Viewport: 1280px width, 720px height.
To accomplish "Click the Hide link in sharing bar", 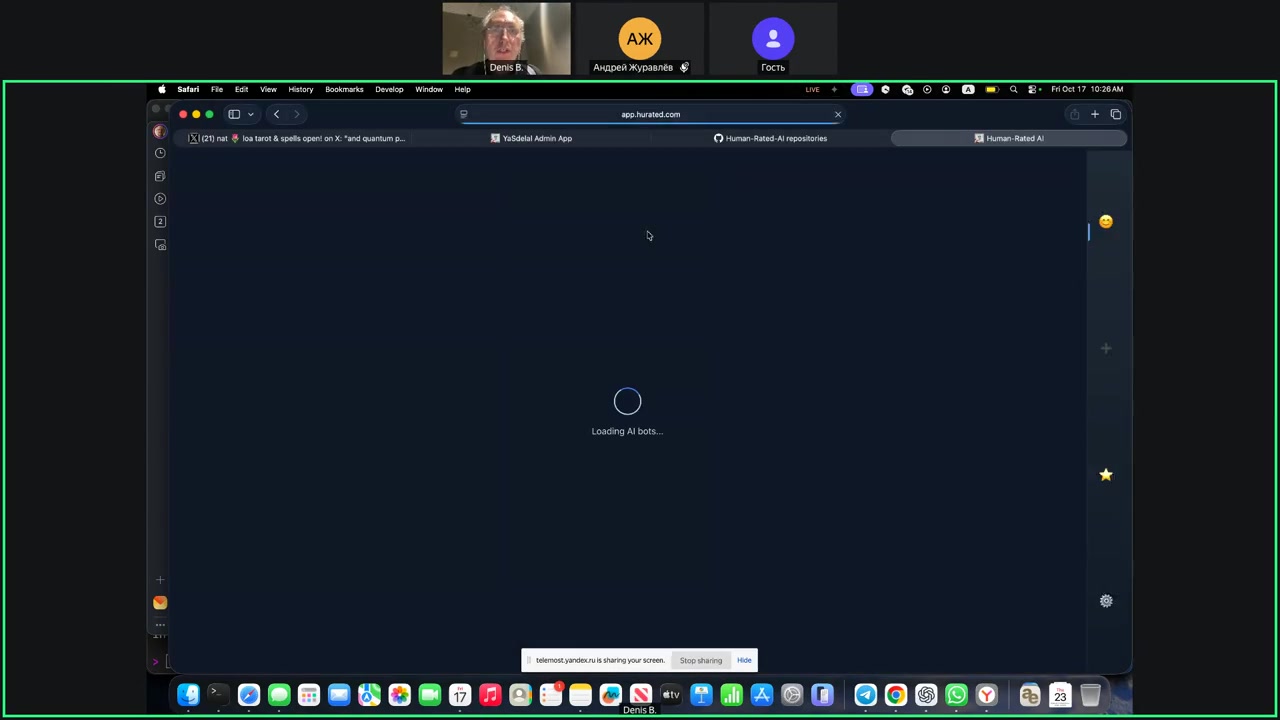I will tap(744, 660).
